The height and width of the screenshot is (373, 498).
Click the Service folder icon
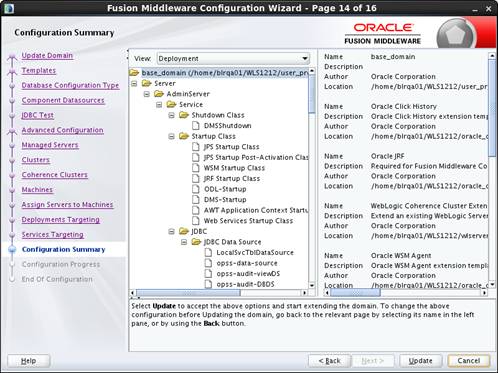pos(171,104)
